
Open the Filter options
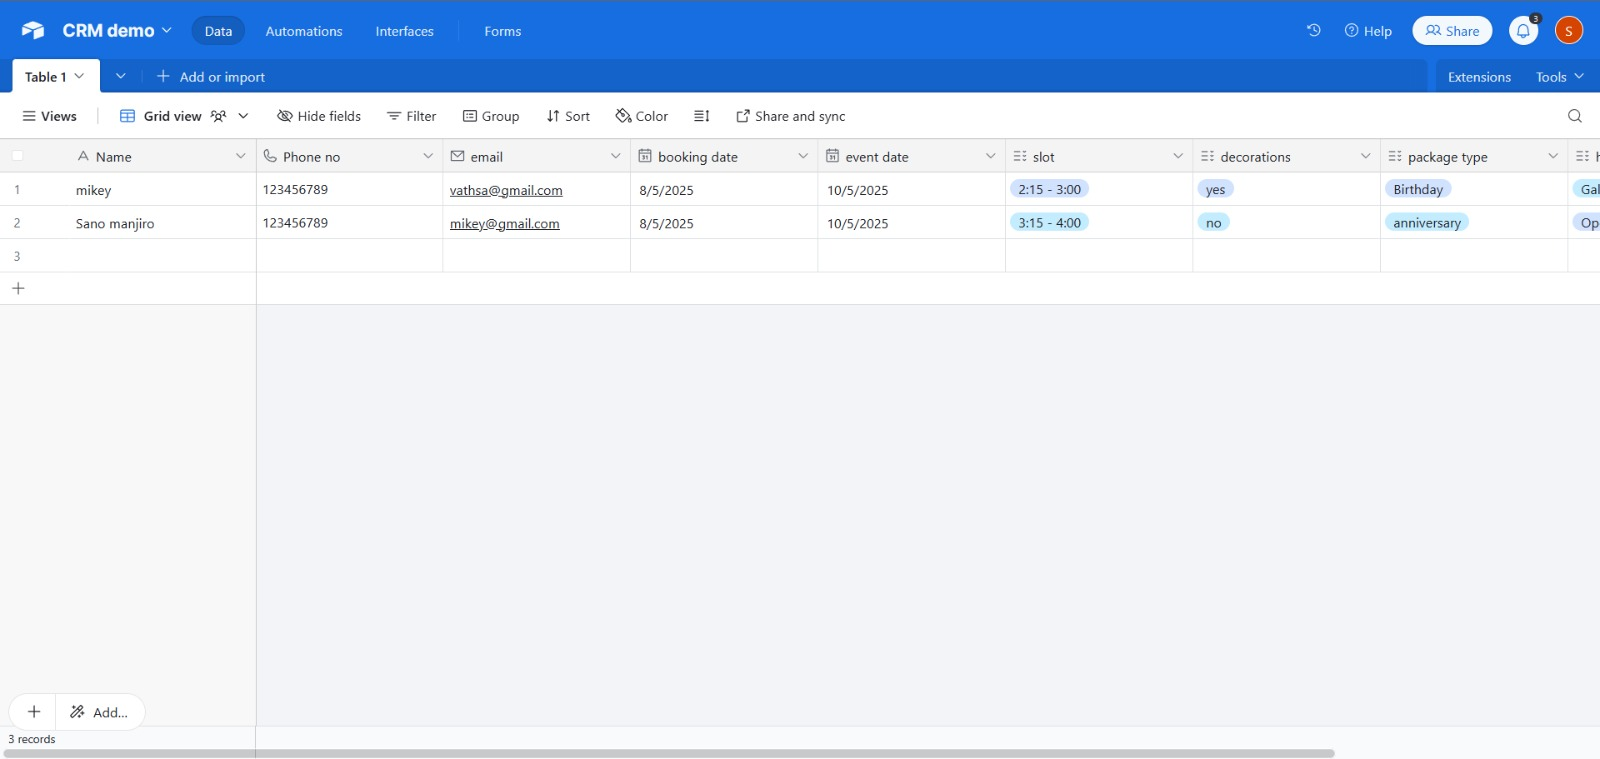click(412, 116)
